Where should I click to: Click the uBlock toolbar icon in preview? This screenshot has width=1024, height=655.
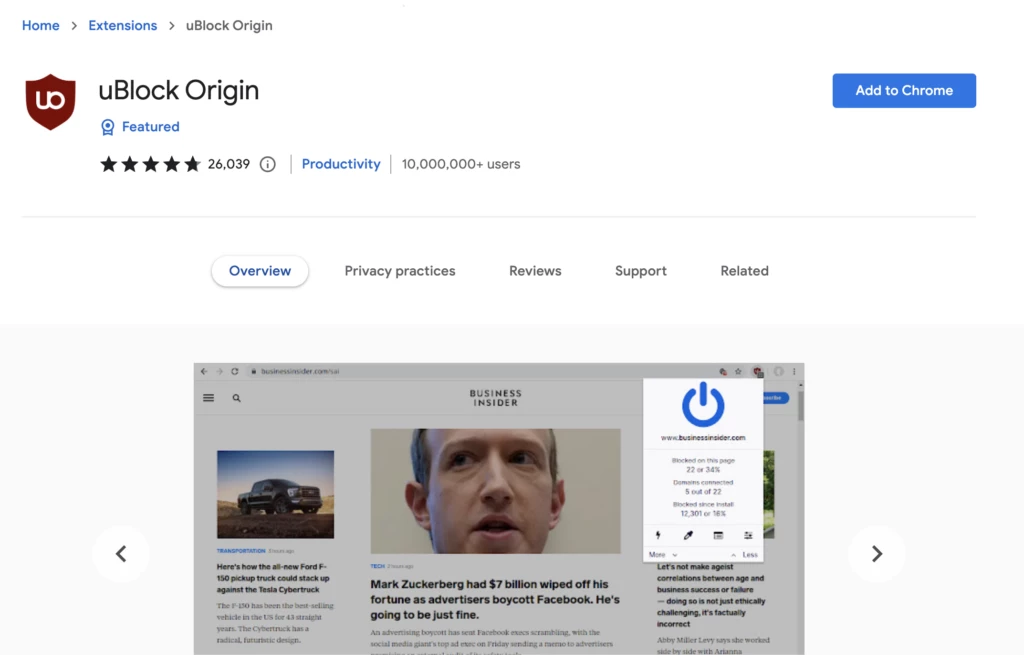758,371
